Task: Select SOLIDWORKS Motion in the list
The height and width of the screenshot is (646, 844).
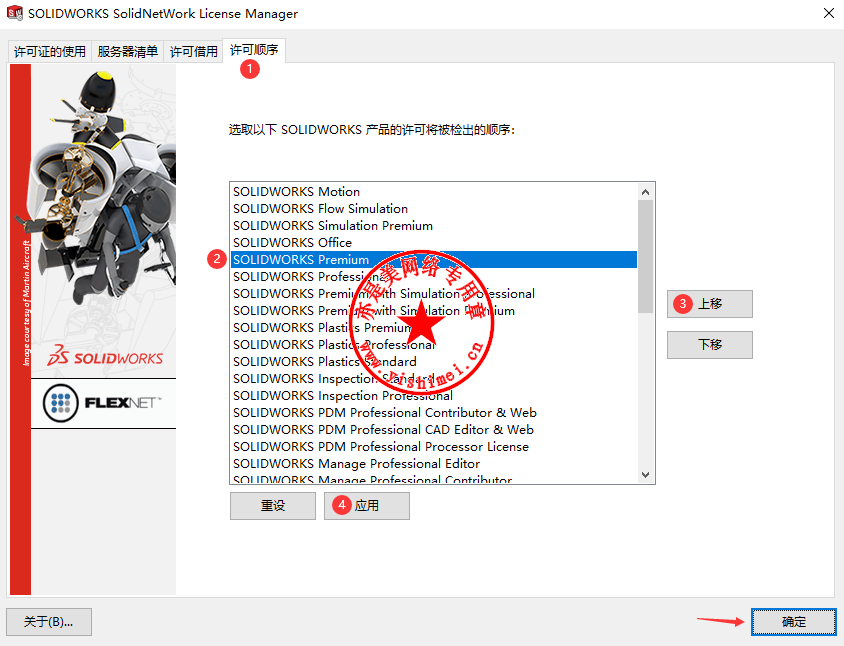Action: (434, 192)
